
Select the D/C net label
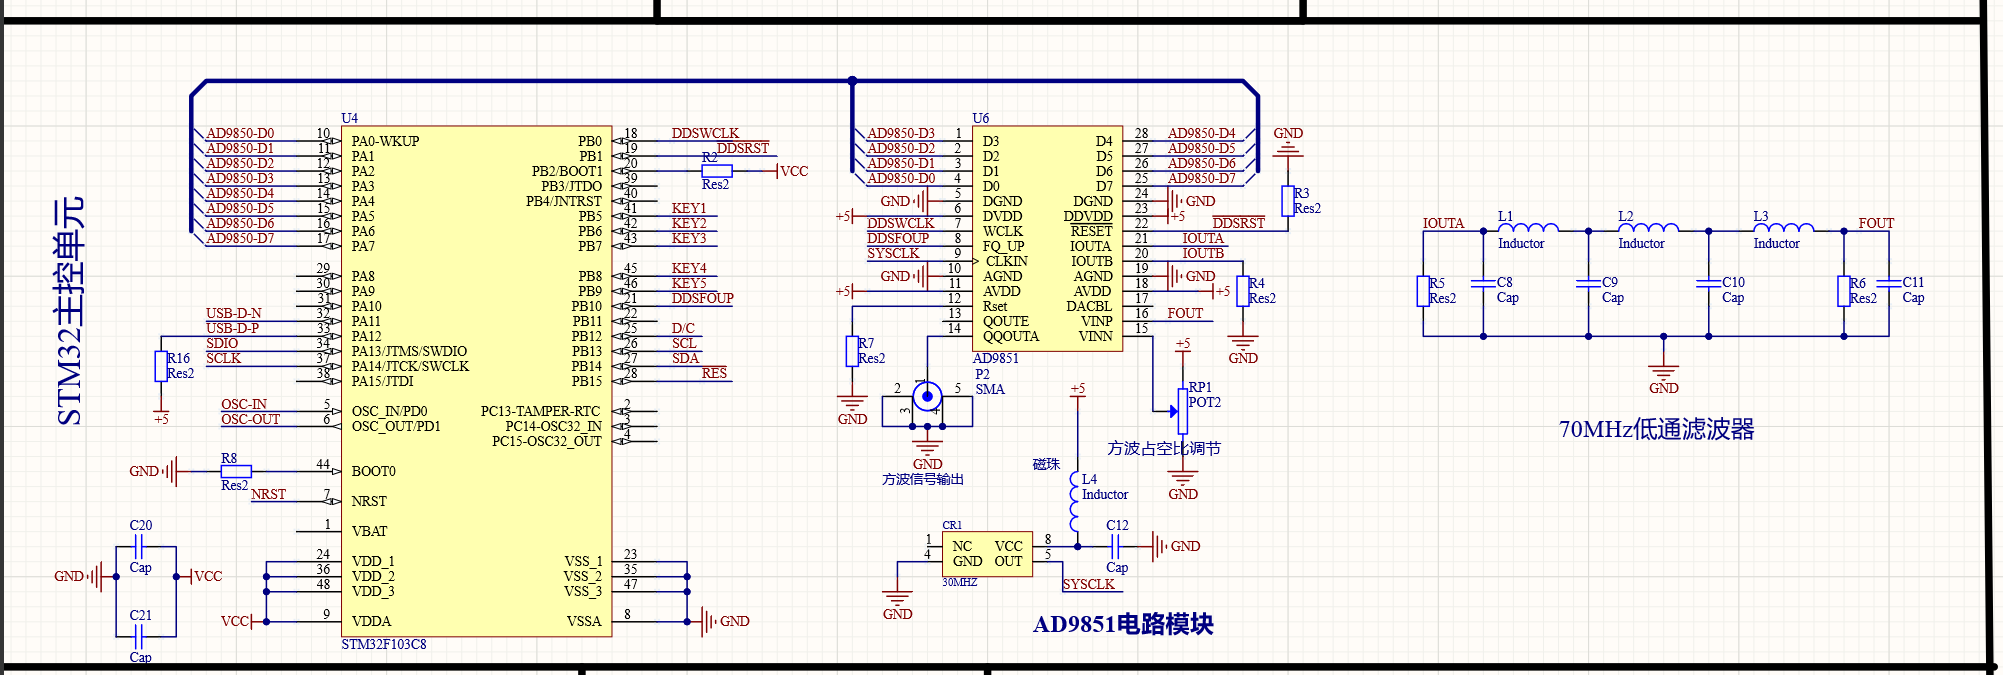683,328
